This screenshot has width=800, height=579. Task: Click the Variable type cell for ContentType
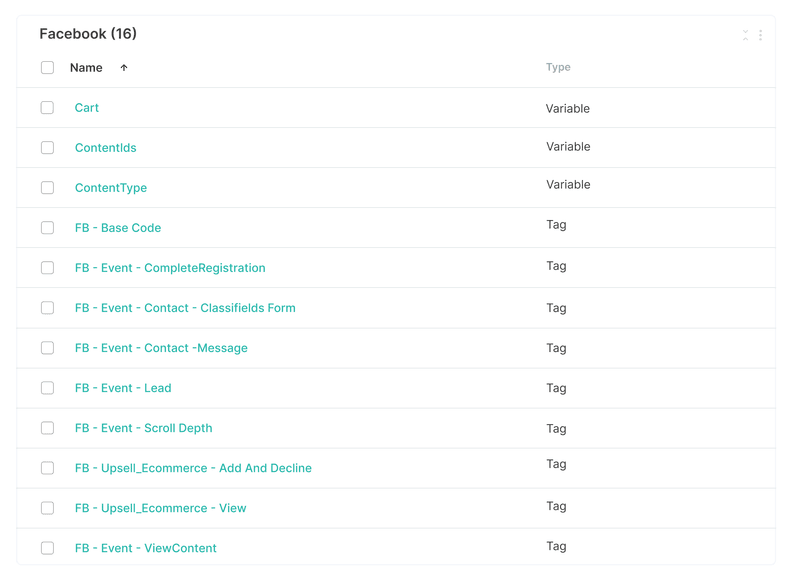point(568,185)
